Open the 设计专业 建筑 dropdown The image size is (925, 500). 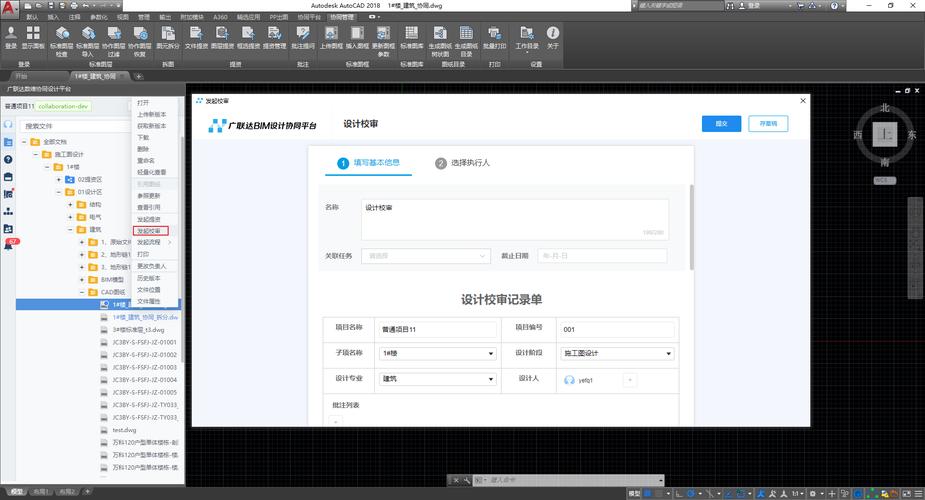[x=437, y=379]
